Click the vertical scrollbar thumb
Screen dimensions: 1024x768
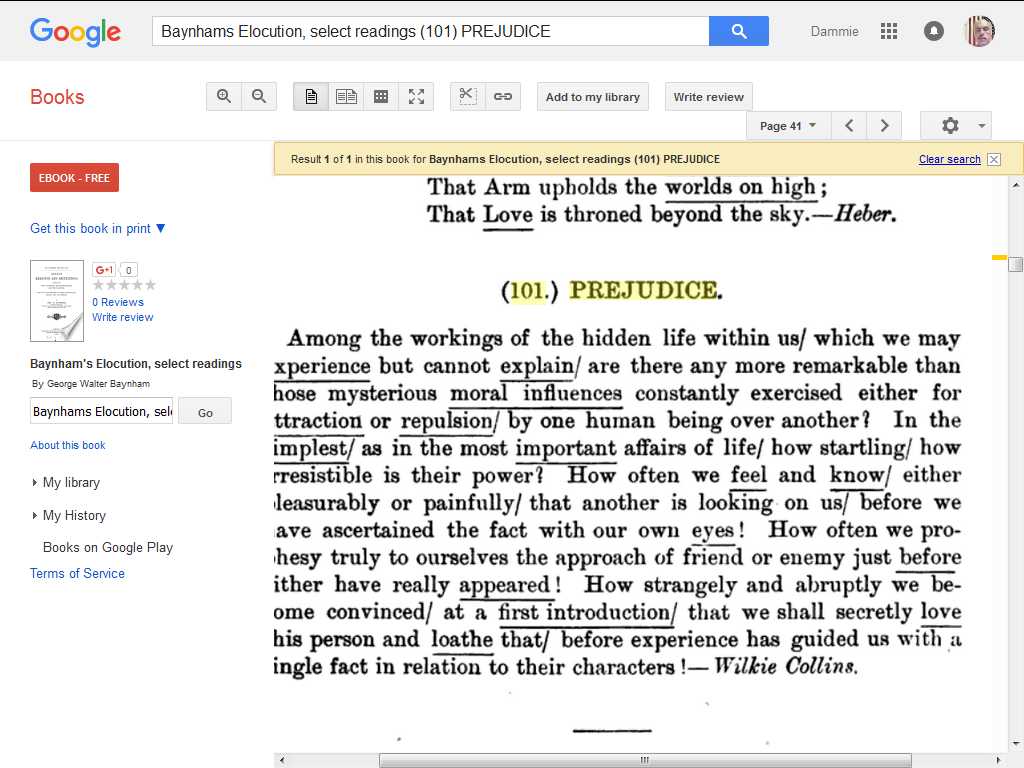pos(1016,264)
